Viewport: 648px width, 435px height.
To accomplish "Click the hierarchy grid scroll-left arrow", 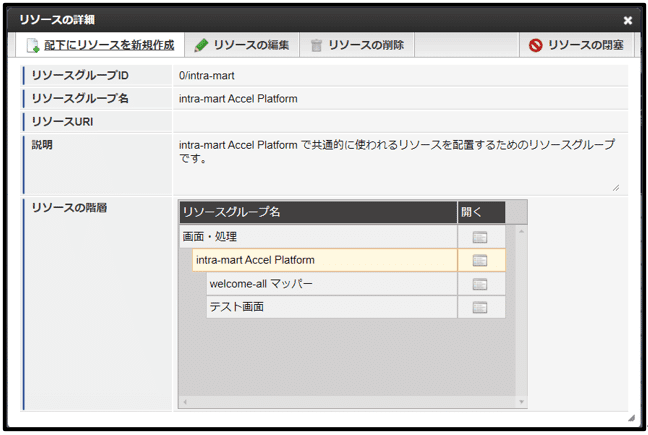I will coord(185,402).
